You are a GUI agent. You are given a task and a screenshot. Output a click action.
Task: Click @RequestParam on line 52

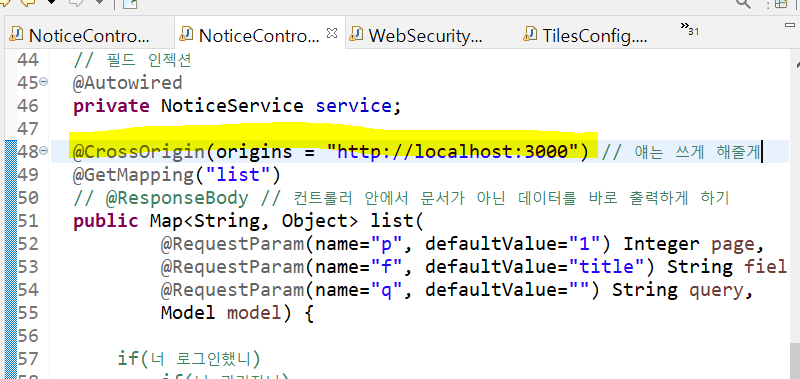(232, 244)
